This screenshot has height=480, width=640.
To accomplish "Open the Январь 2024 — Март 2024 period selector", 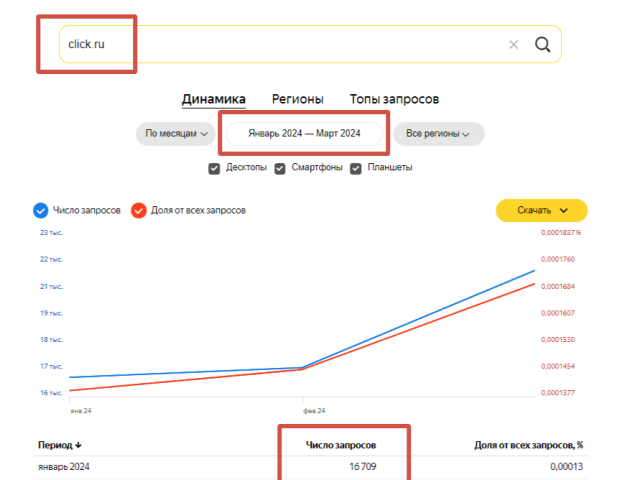I will tap(304, 133).
